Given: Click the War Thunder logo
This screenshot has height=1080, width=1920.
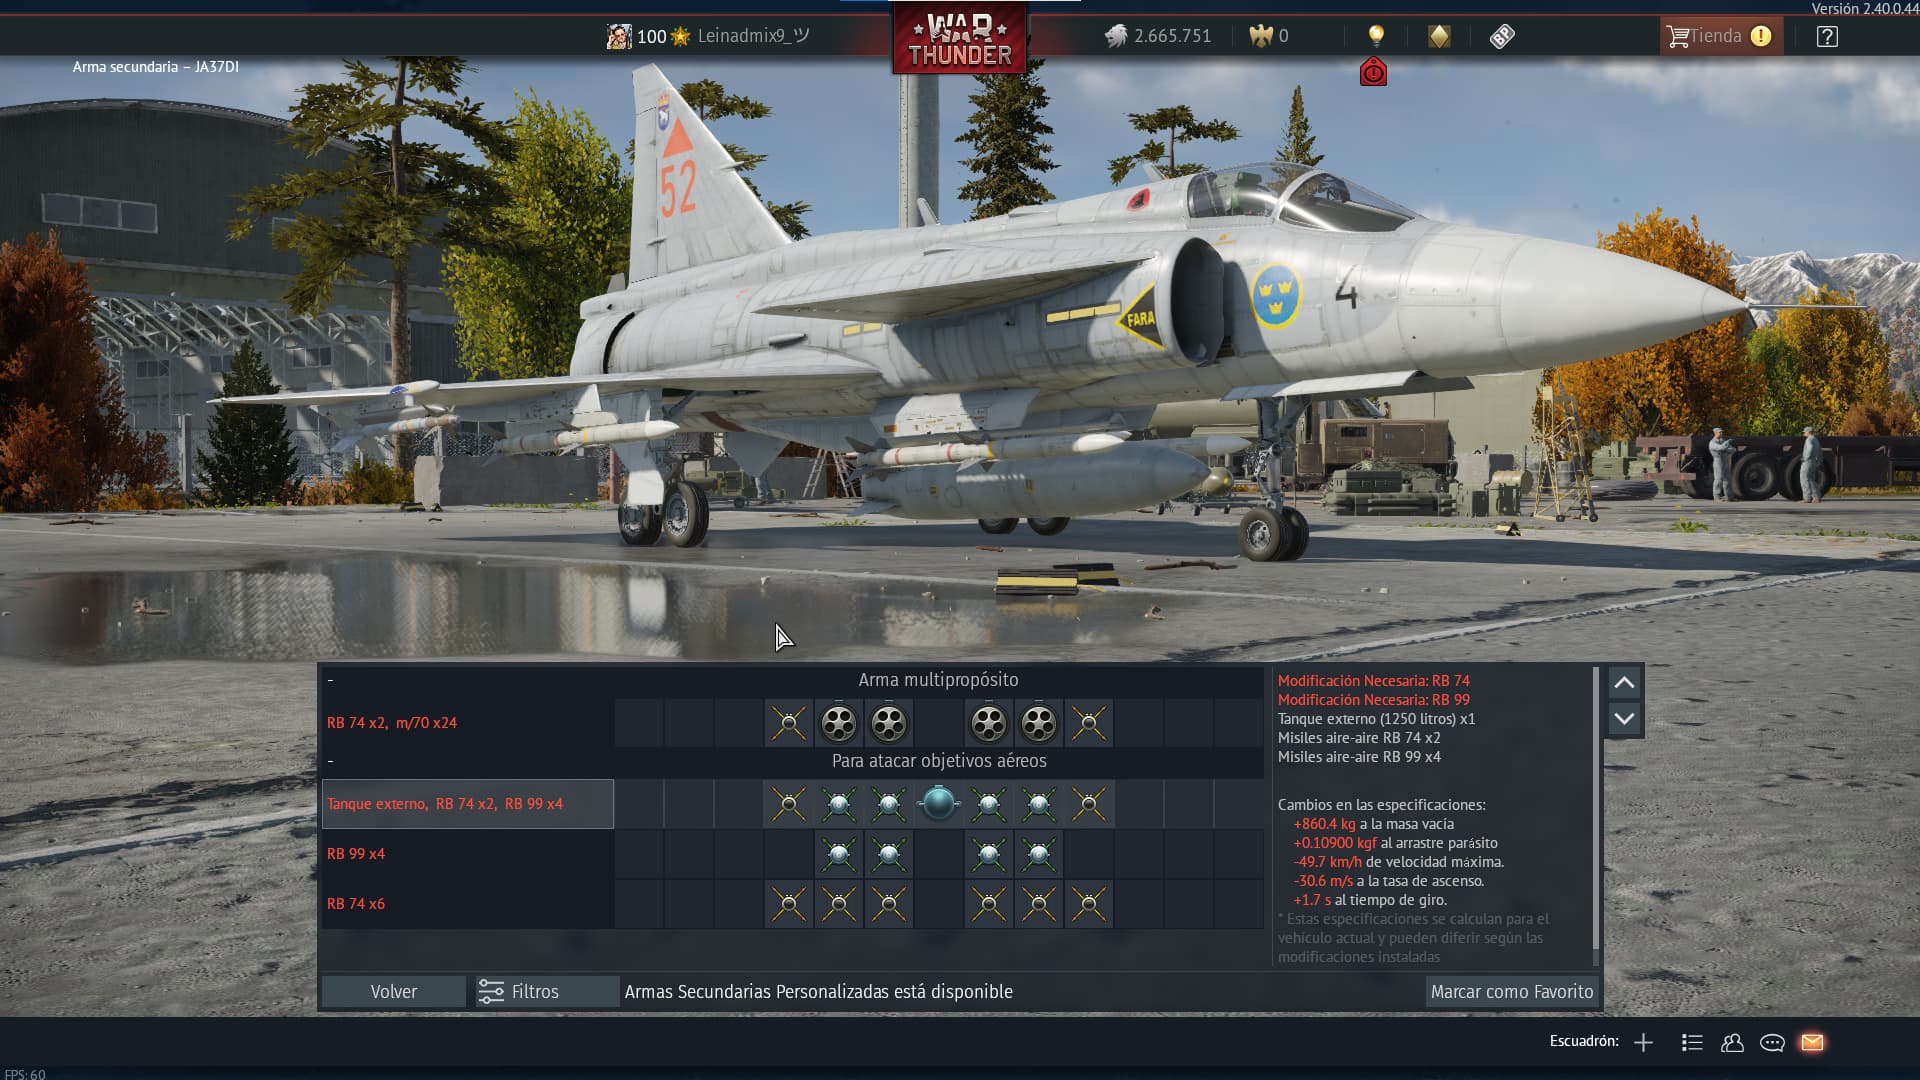Looking at the screenshot, I should (x=959, y=39).
